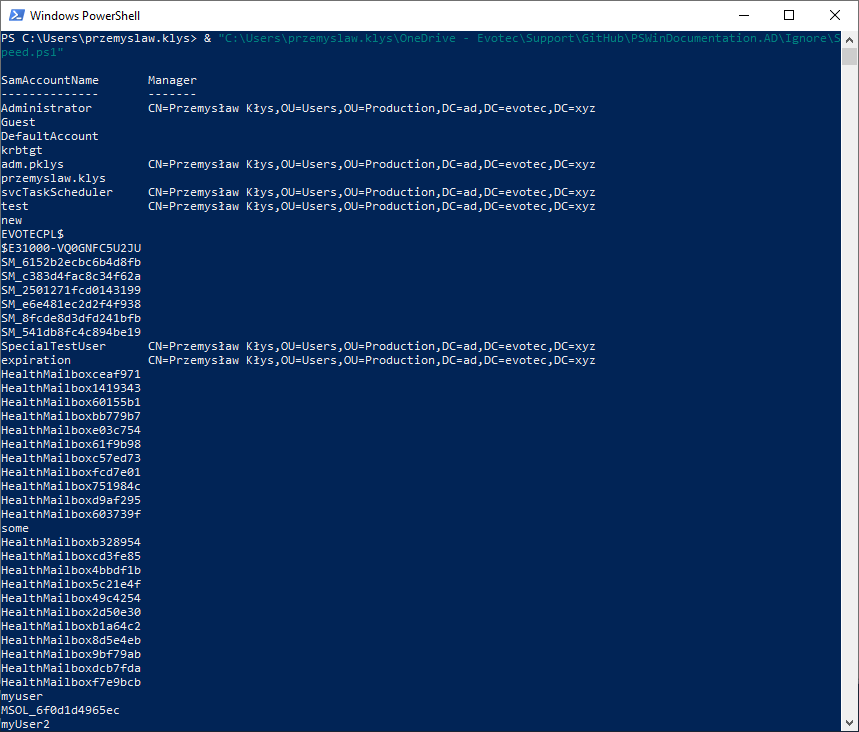This screenshot has width=859, height=732.
Task: Click the MSOL_6f0d1d4965ec entry
Action: click(x=60, y=710)
